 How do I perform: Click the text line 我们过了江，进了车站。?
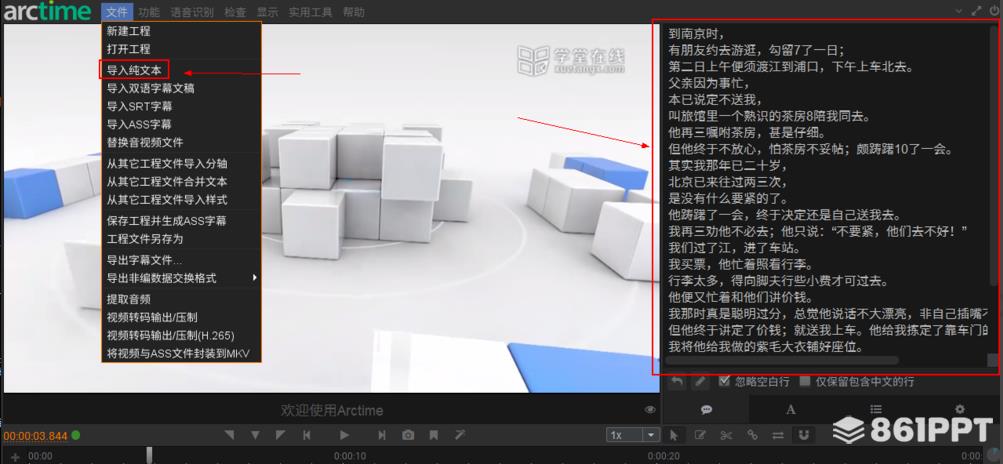coord(734,248)
